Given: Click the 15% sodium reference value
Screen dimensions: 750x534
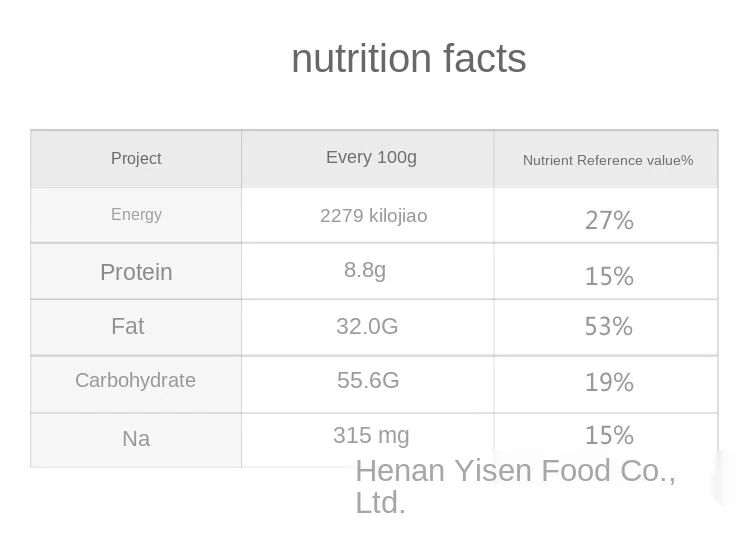Looking at the screenshot, I should [x=609, y=435].
